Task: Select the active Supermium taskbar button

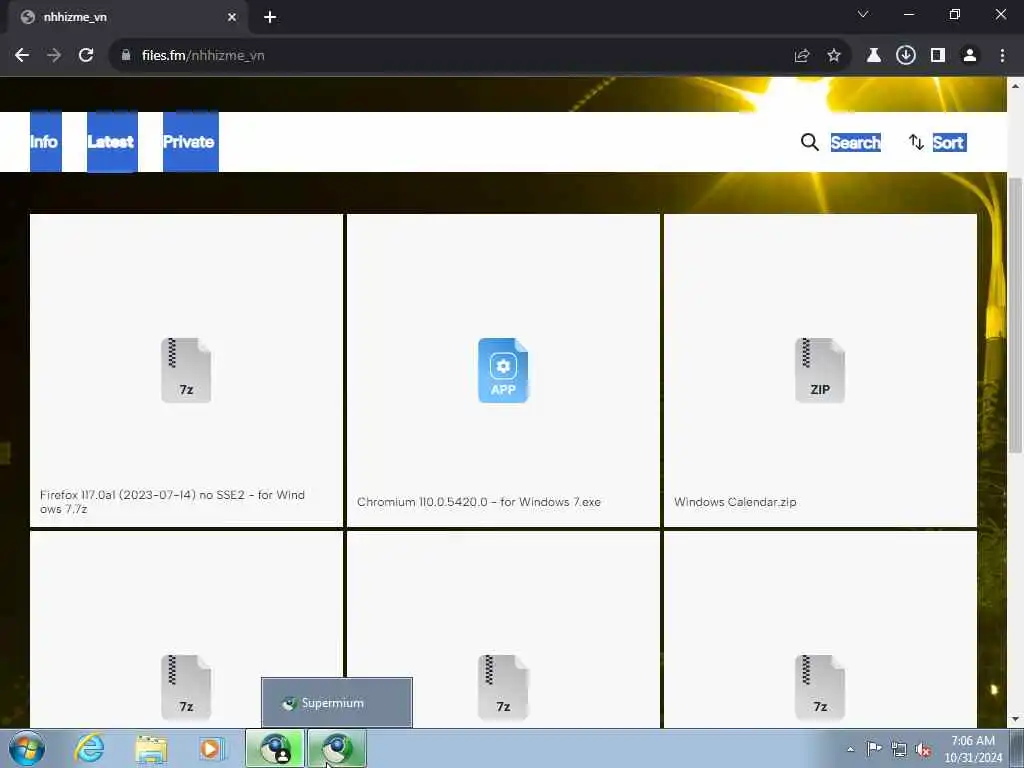Action: tap(337, 748)
